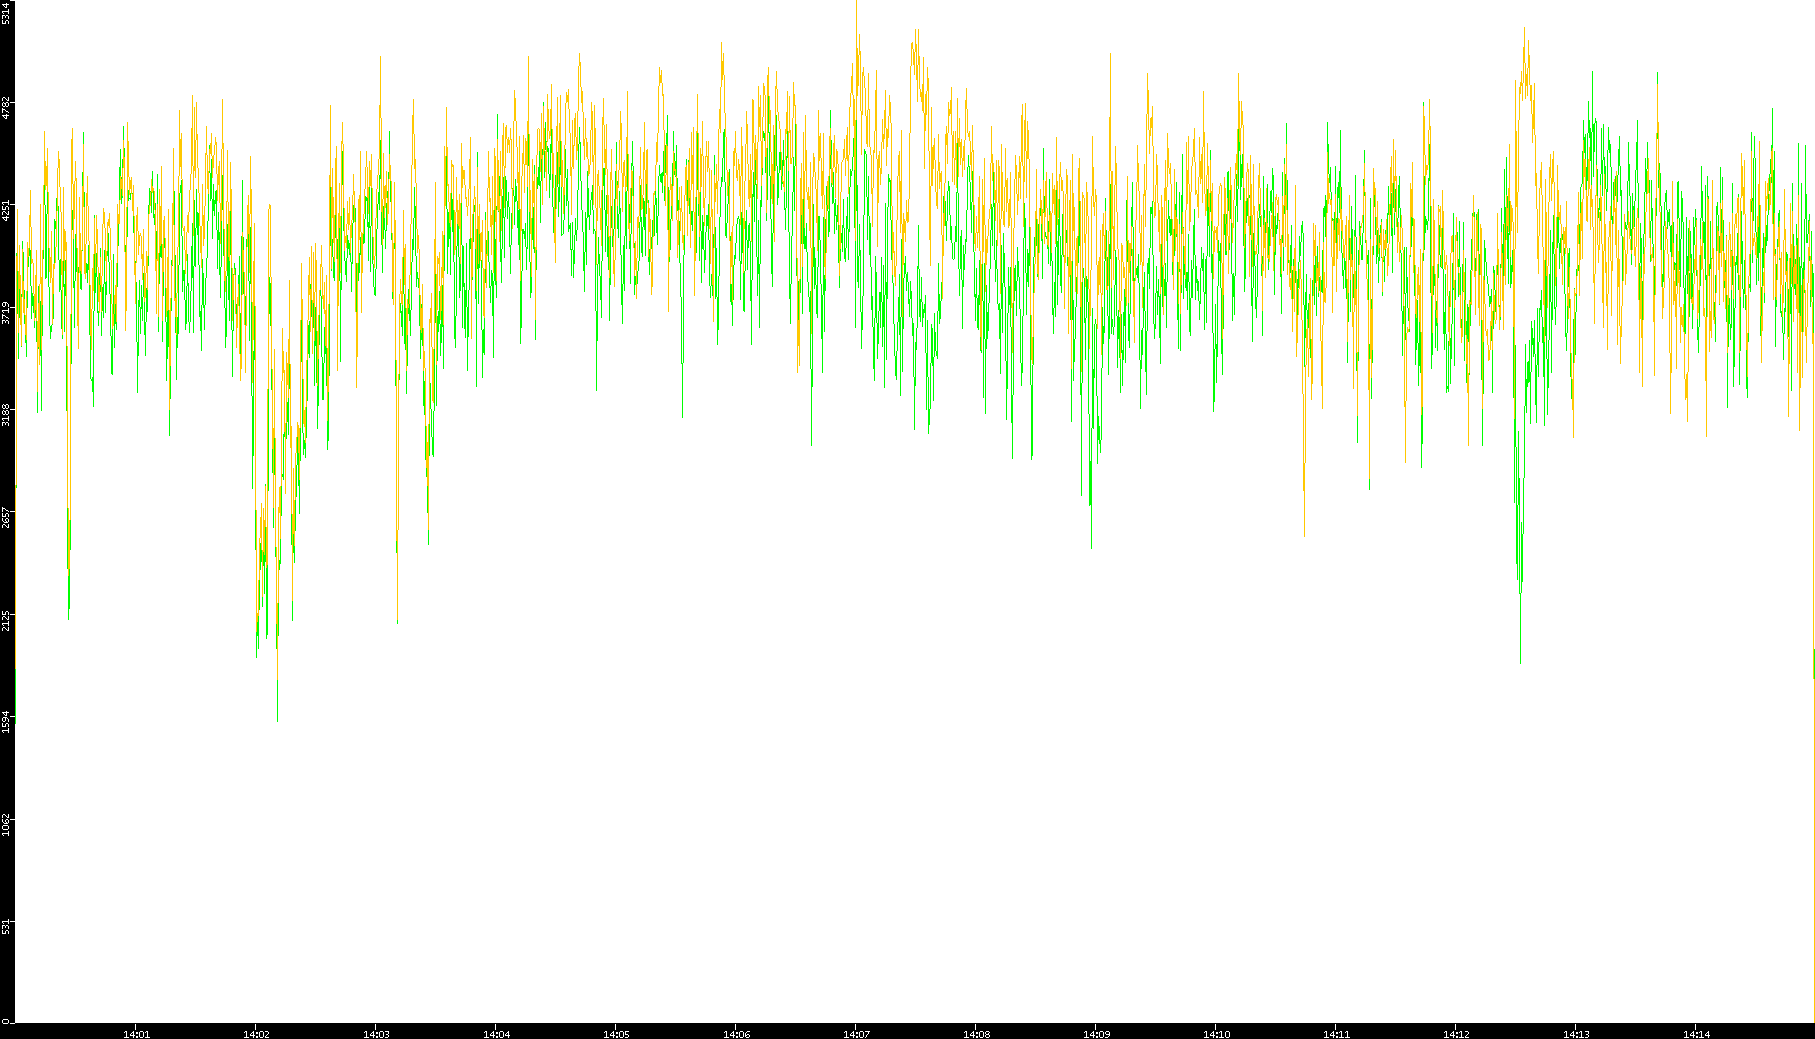Screen dimensions: 1815x1039
Task: Select the 3719 vertical axis value
Action: (x=6, y=312)
